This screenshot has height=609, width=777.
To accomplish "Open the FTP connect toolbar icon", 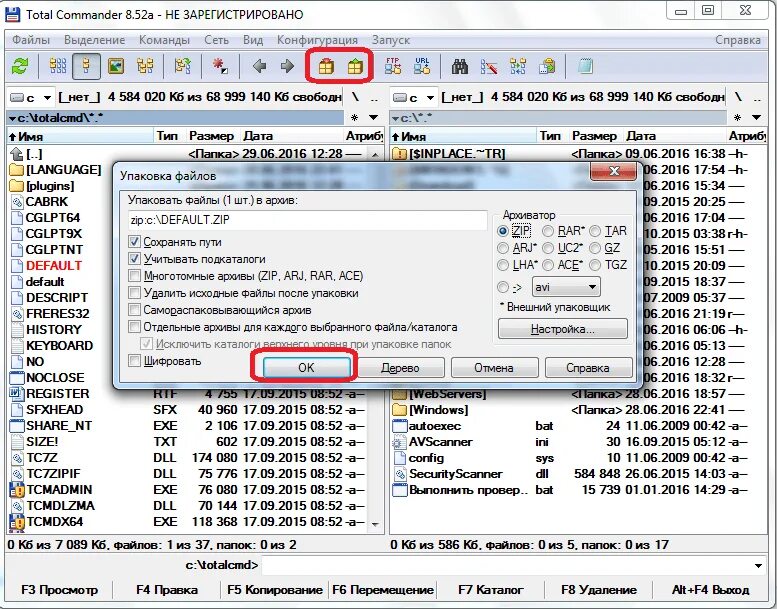I will pos(393,66).
